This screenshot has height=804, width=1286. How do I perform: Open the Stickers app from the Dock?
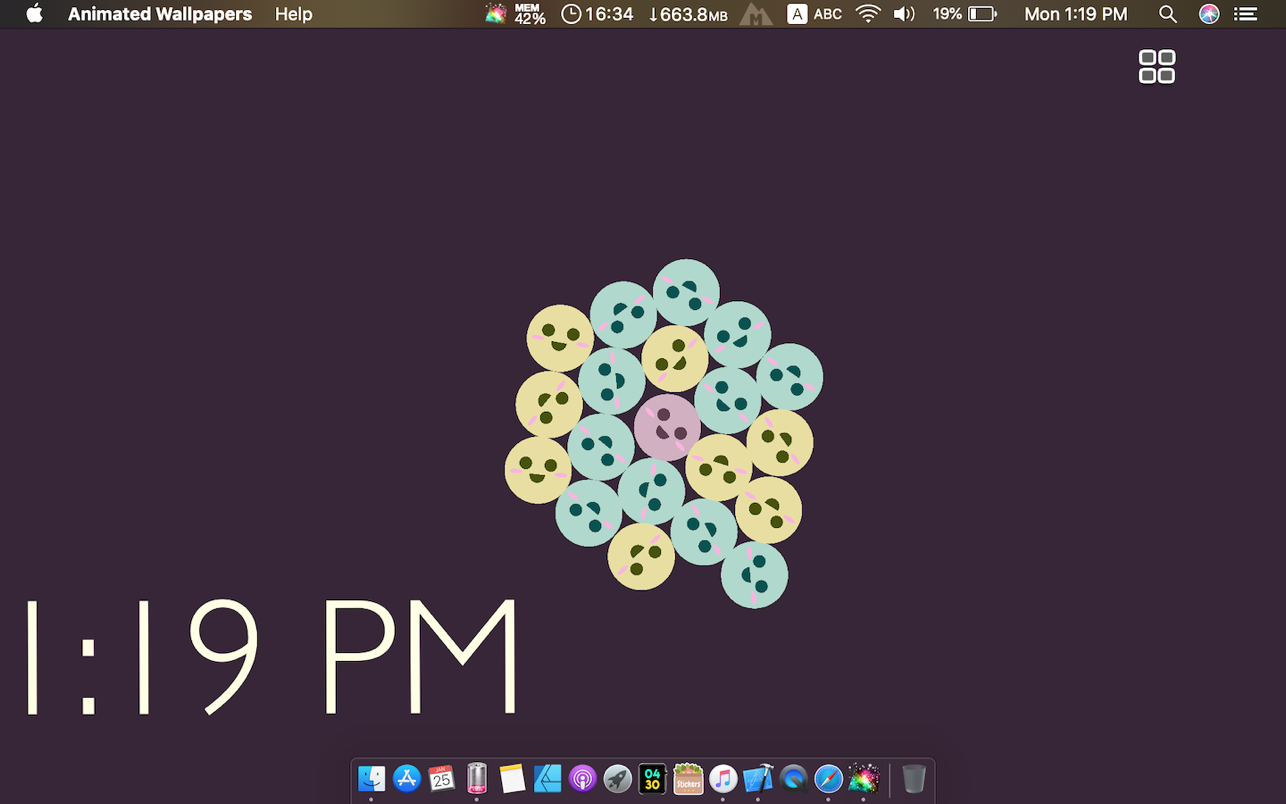pyautogui.click(x=687, y=779)
